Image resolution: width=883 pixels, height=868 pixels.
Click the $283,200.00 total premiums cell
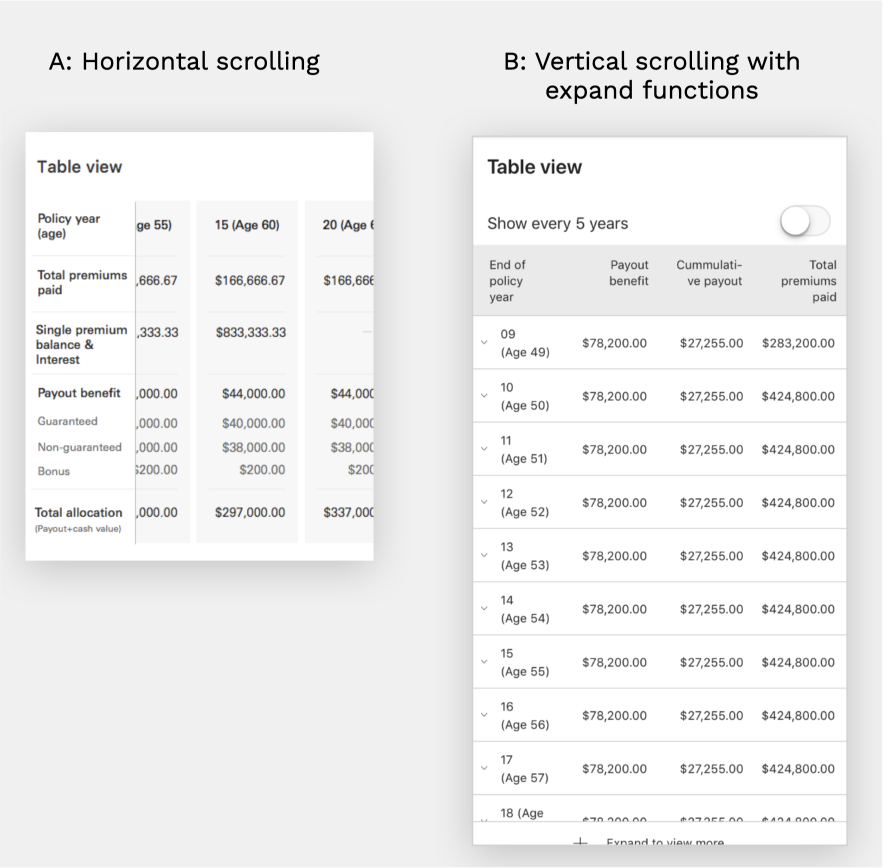point(798,343)
